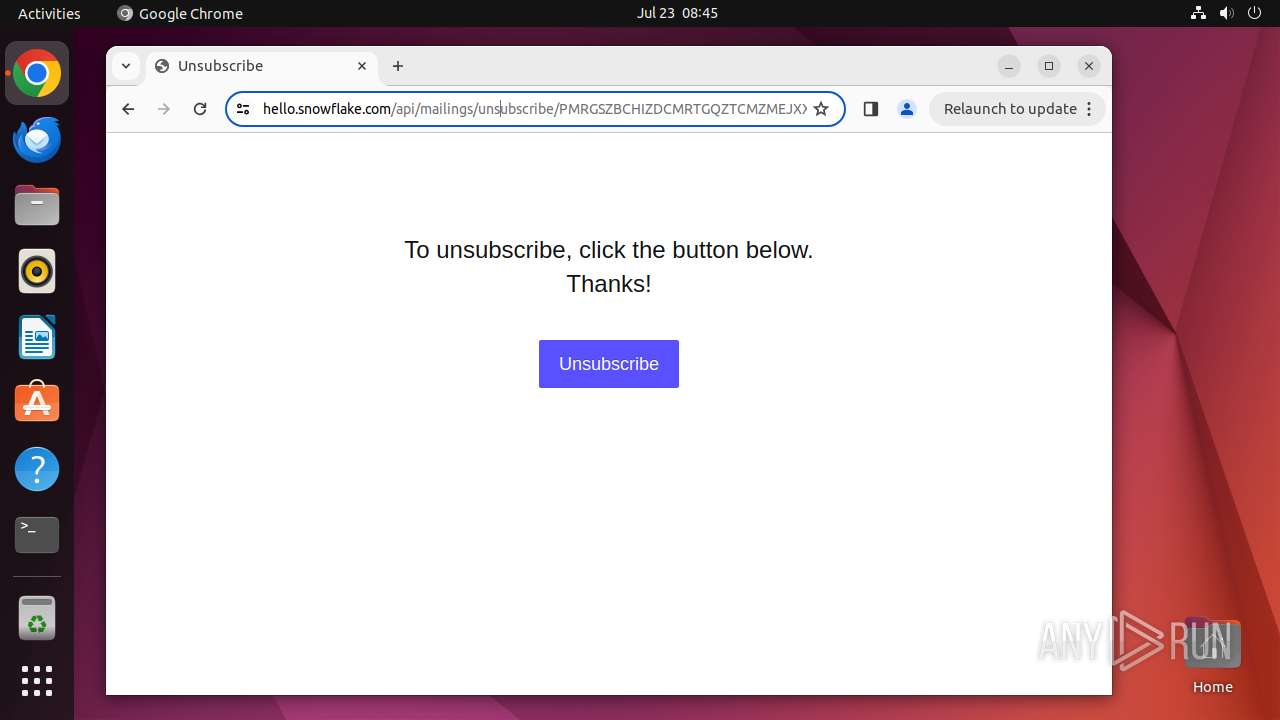Screen dimensions: 1280x720
Task: Open Activities overview
Action: click(x=49, y=13)
